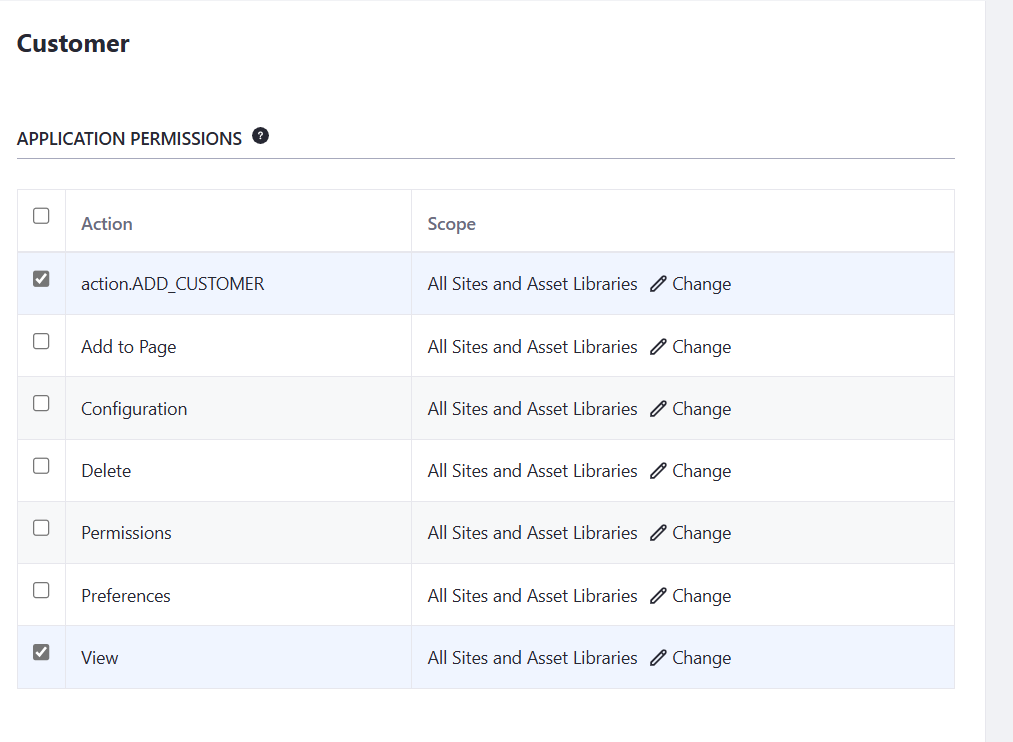Tick the Delete permission checkbox
The image size is (1013, 742).
tap(41, 466)
